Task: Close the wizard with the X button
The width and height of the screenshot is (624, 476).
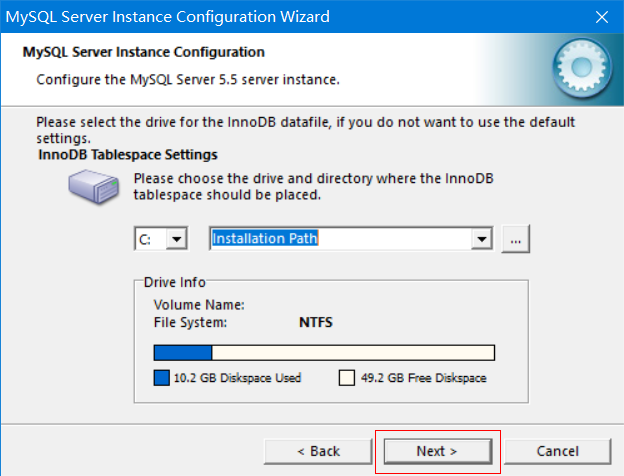Action: click(602, 17)
